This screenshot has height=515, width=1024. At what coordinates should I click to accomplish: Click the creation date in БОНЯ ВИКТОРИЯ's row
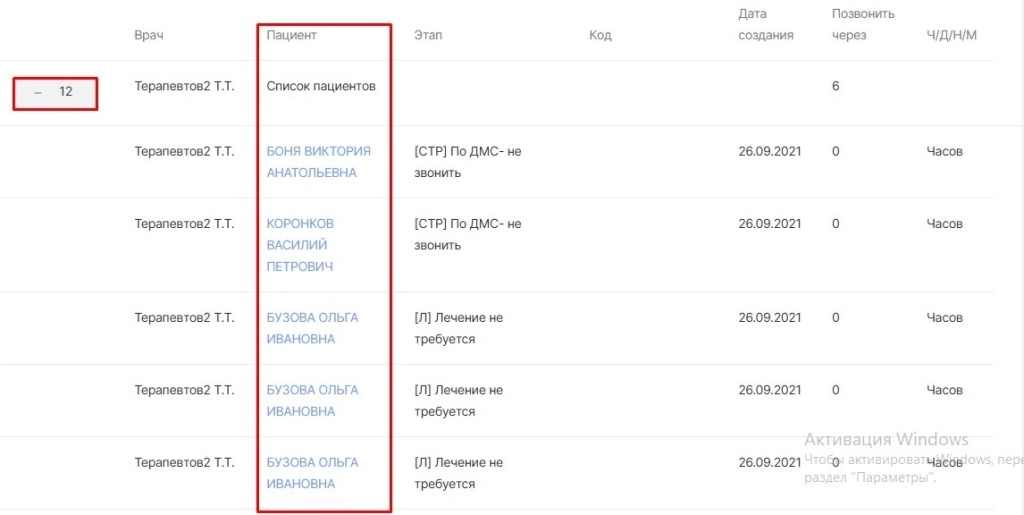[x=770, y=152]
